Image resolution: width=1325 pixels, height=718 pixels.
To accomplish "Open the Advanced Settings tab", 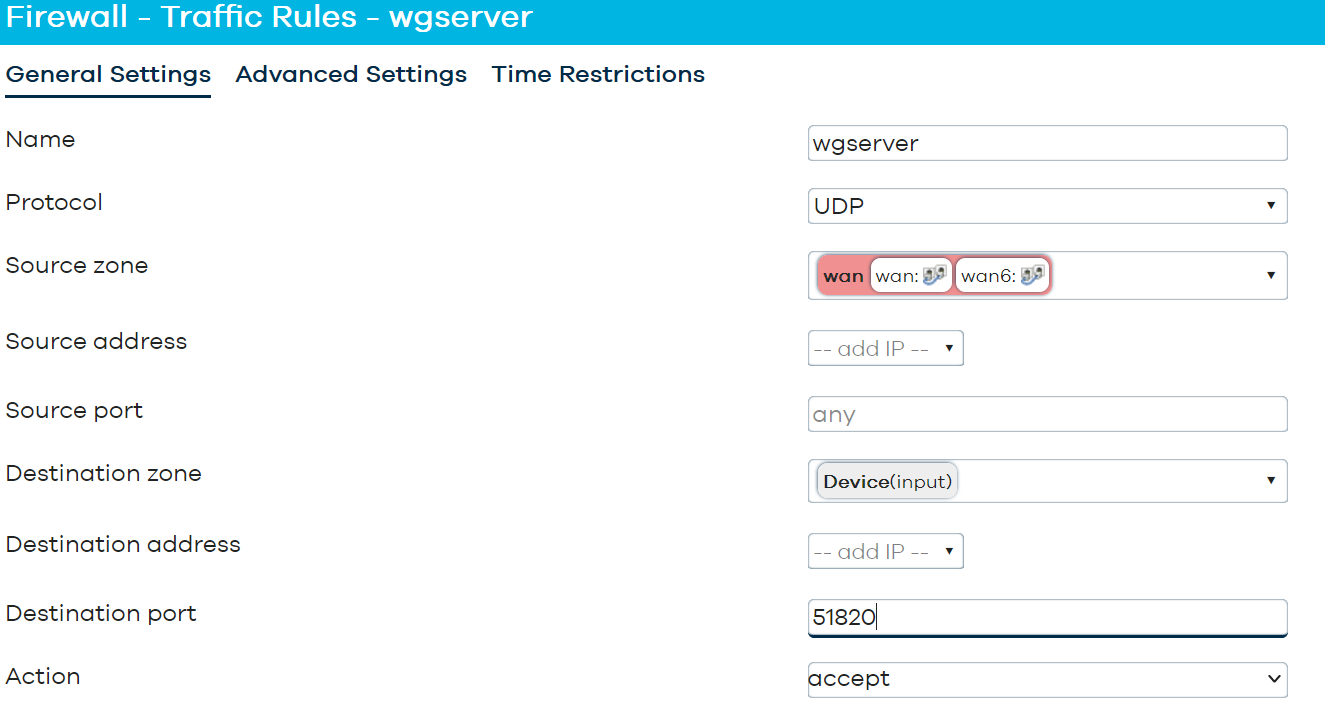I will coord(351,75).
